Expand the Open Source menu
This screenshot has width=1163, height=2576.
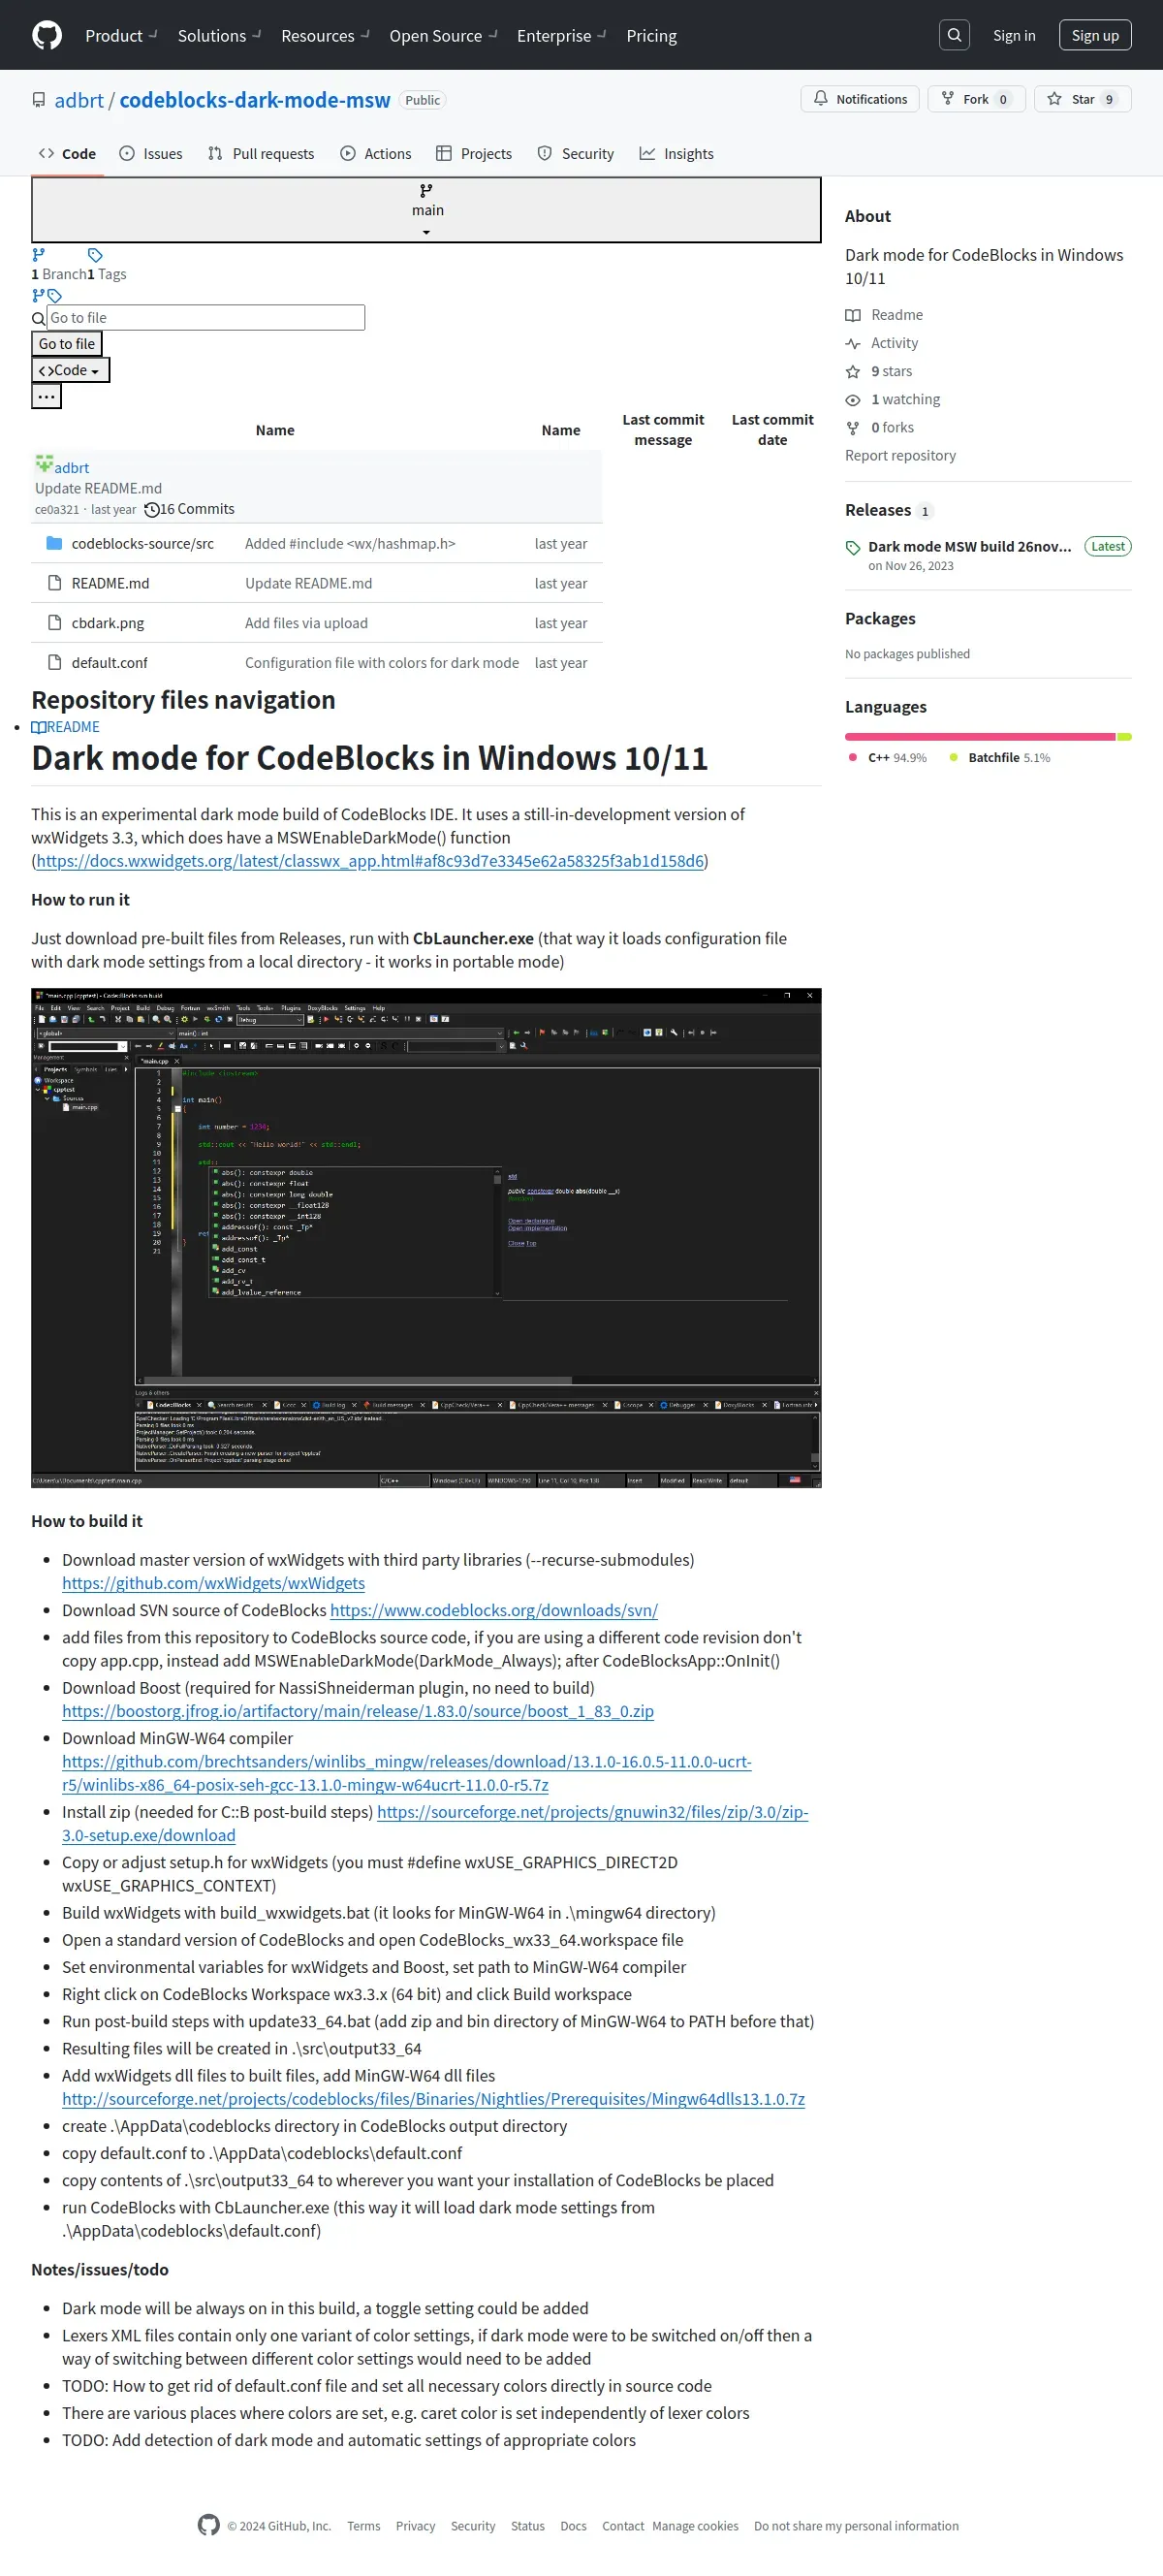pyautogui.click(x=443, y=36)
